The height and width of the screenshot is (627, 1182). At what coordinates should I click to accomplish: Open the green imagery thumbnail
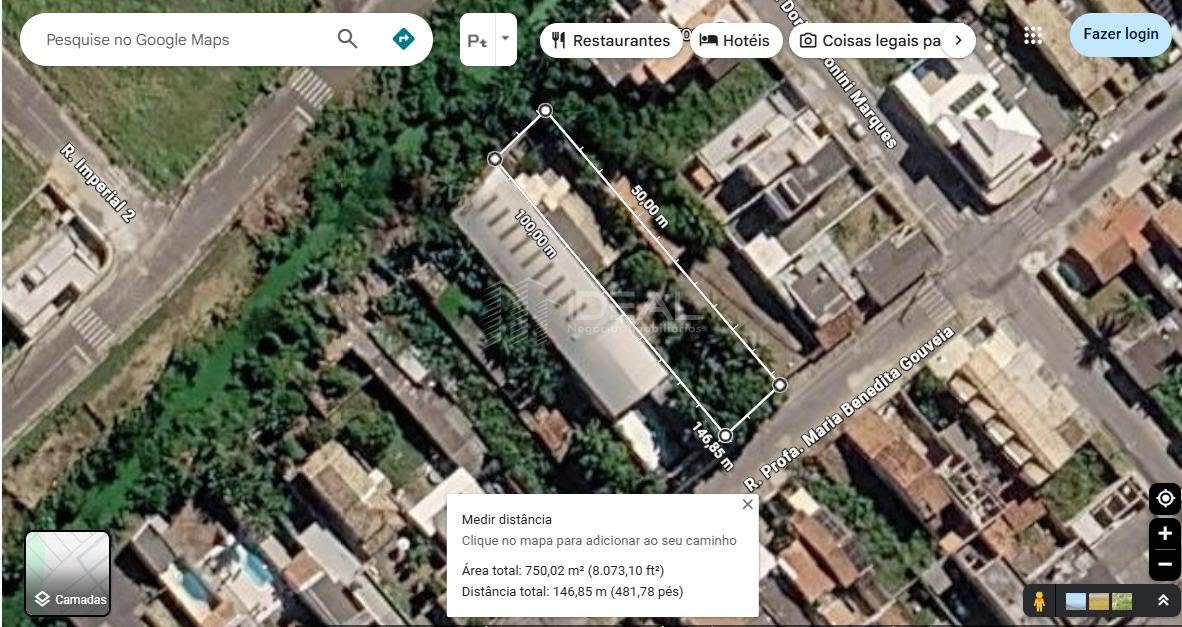point(1122,601)
